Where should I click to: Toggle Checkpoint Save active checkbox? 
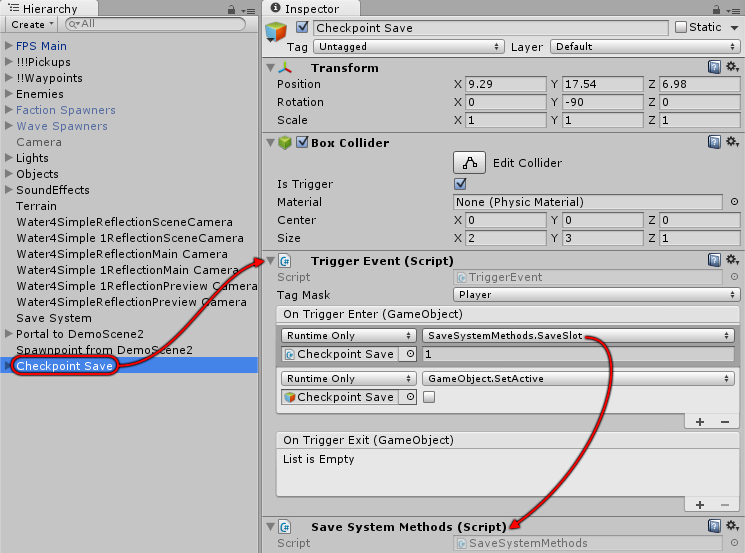(x=302, y=27)
